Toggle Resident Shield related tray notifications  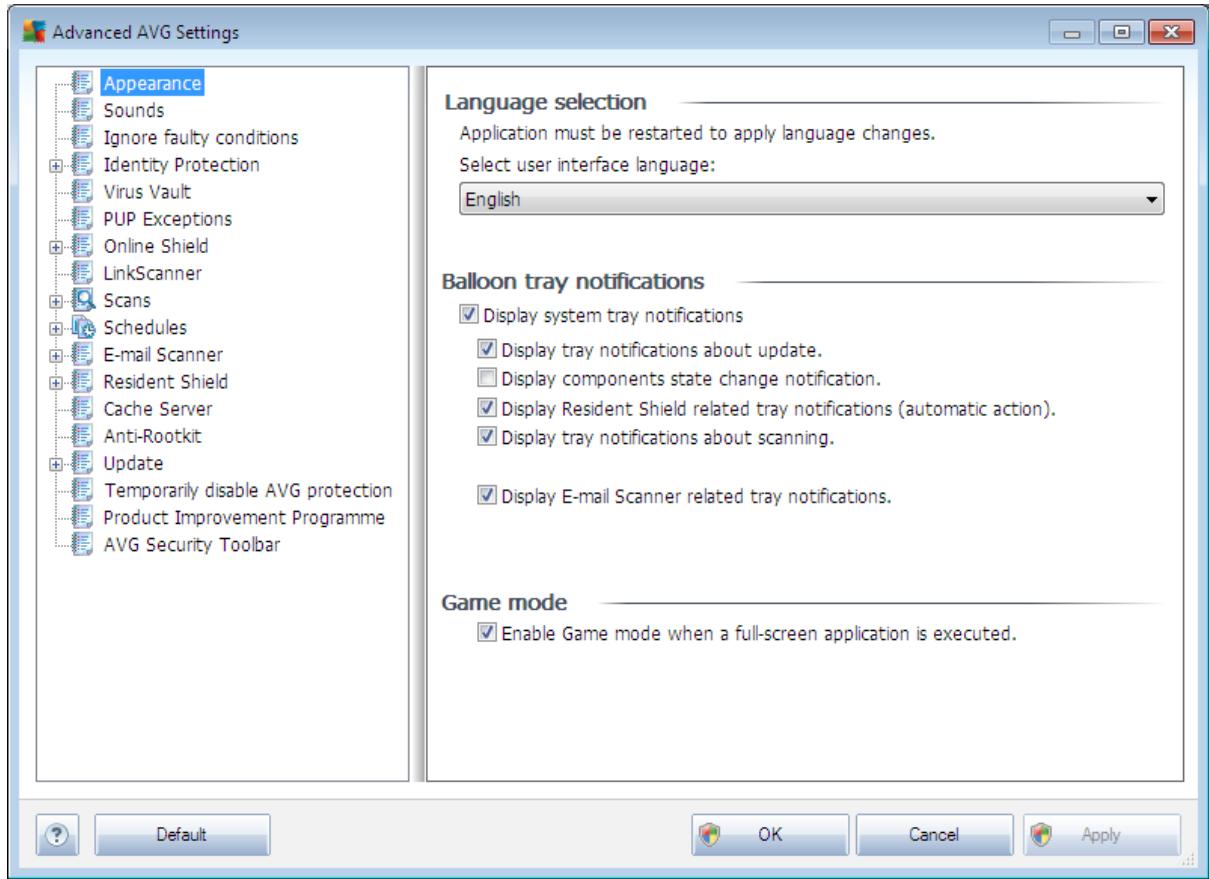(487, 408)
